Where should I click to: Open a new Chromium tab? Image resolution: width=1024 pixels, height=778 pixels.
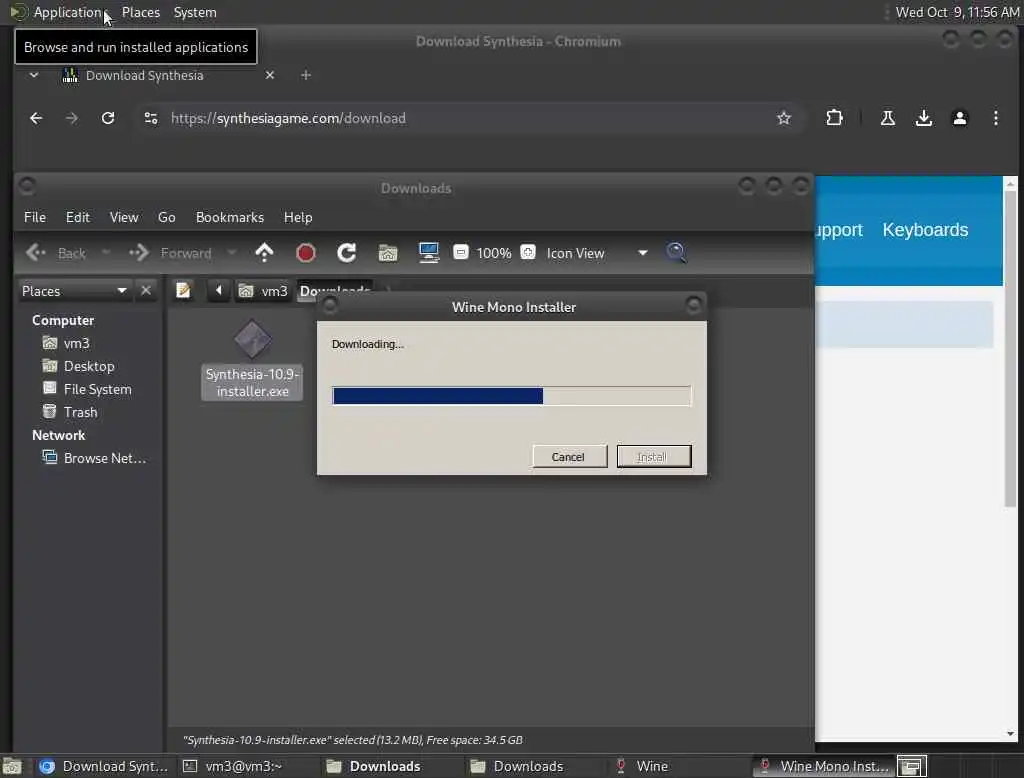pyautogui.click(x=306, y=75)
